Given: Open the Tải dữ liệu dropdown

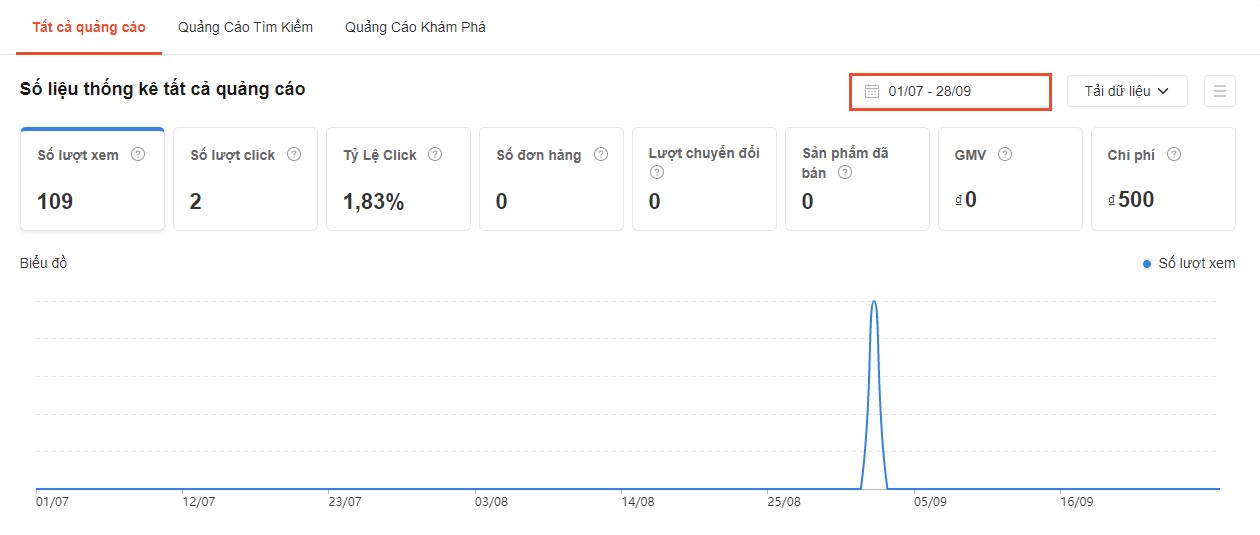Looking at the screenshot, I should click(x=1126, y=91).
